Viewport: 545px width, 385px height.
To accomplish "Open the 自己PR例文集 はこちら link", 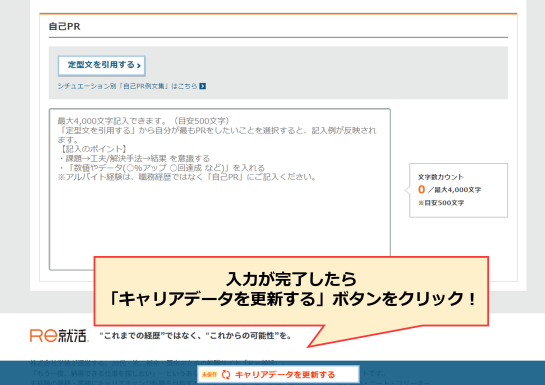I will [x=132, y=86].
